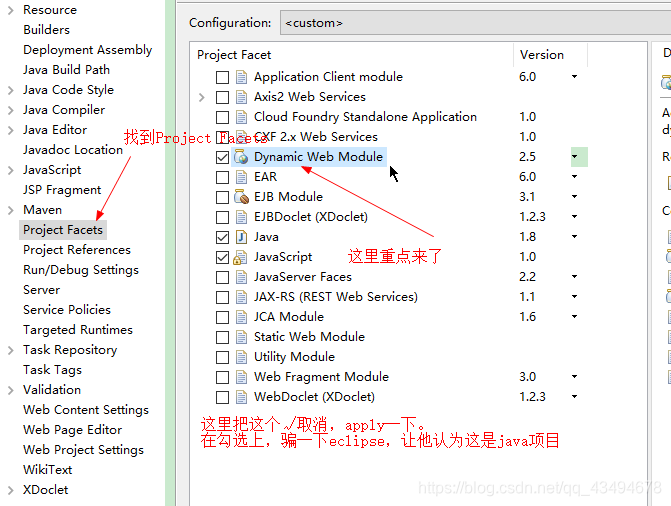Viewport: 671px width, 506px height.
Task: Click the Cloud Foundry Standalone Application icon
Action: [241, 117]
